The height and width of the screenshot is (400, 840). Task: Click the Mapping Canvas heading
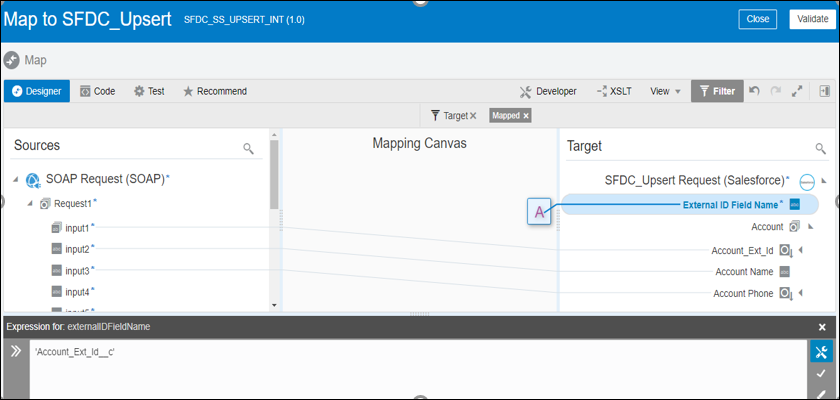pos(419,143)
